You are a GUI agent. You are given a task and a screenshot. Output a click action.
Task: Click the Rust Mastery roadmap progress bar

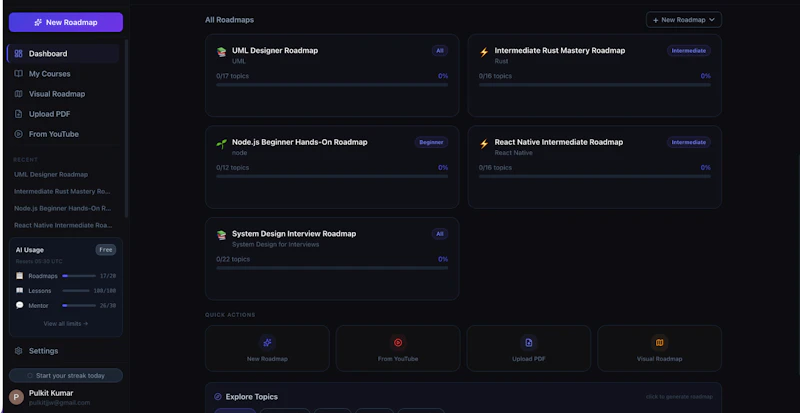tap(594, 85)
